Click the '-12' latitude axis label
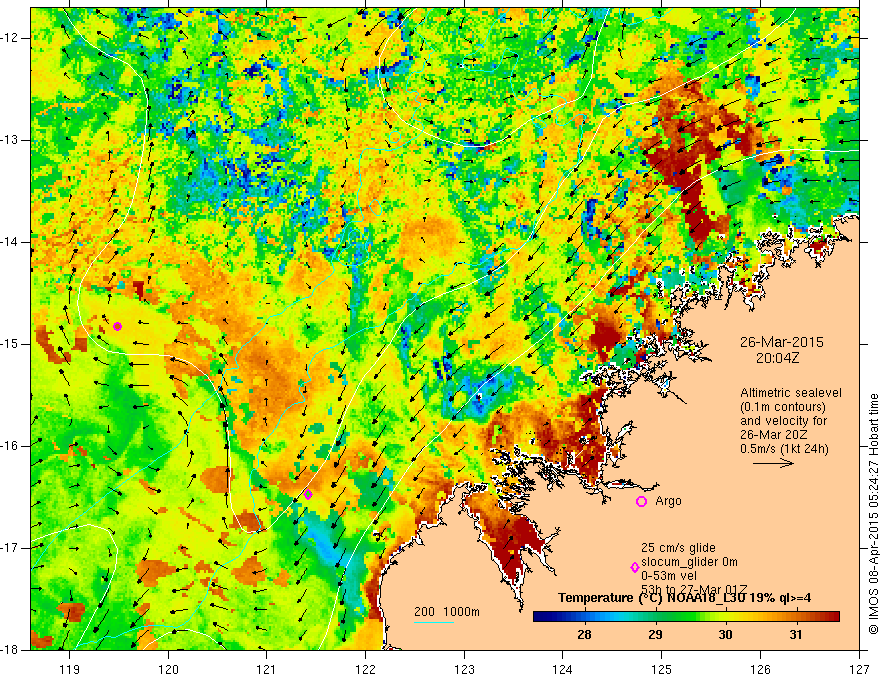 [x=10, y=38]
